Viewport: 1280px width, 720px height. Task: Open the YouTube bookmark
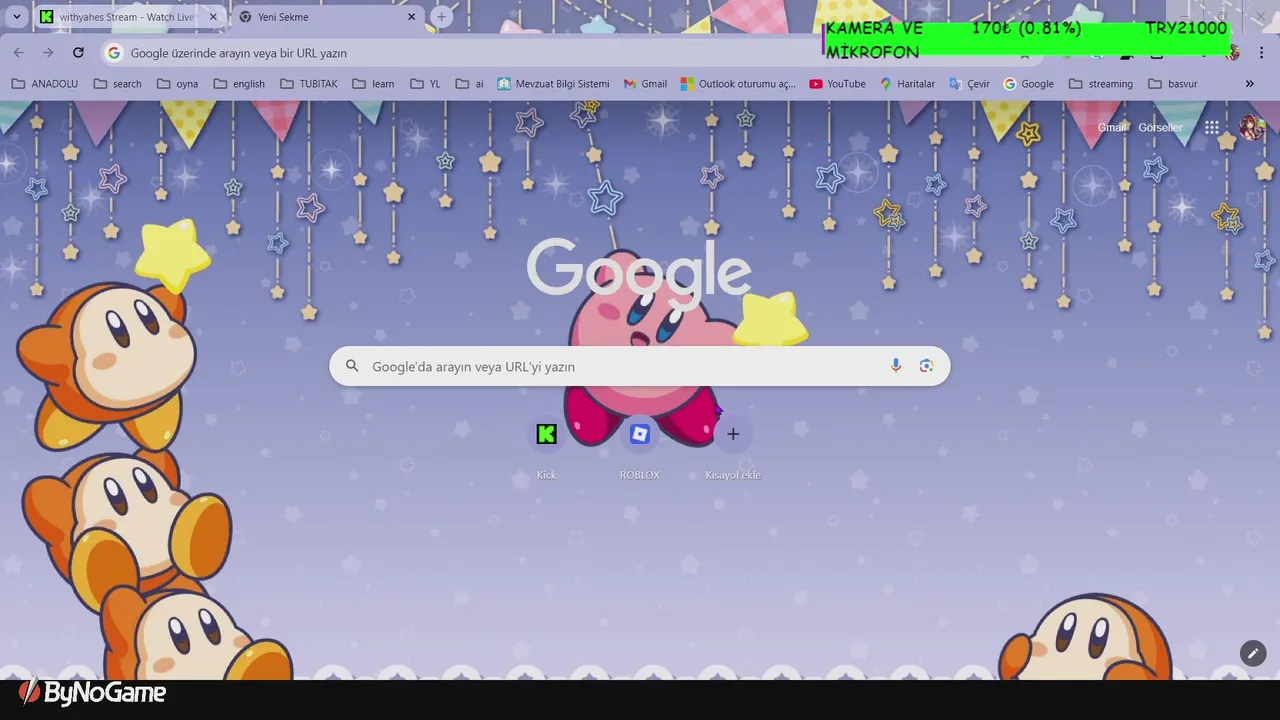[837, 84]
